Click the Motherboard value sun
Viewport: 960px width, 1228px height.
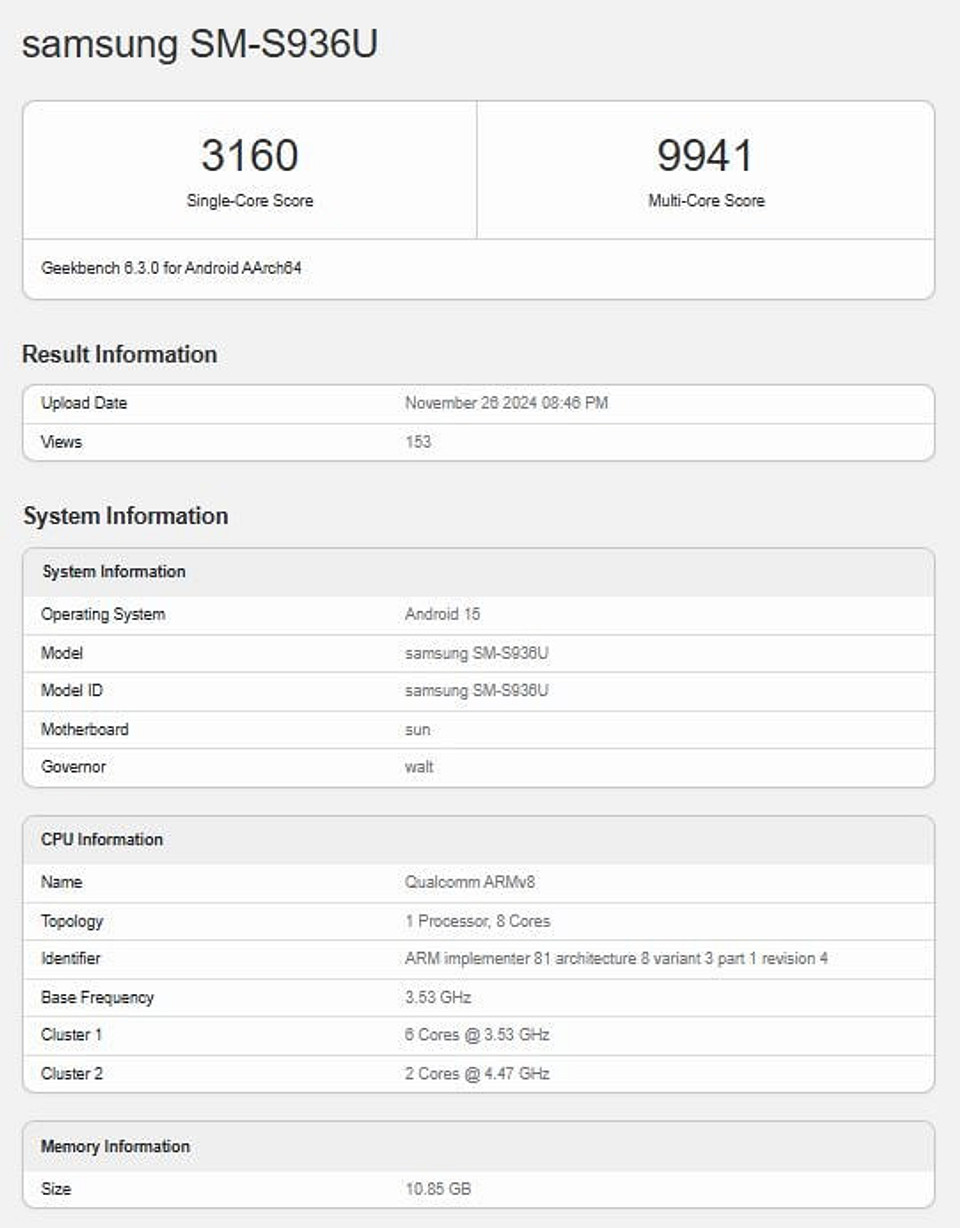coord(416,729)
